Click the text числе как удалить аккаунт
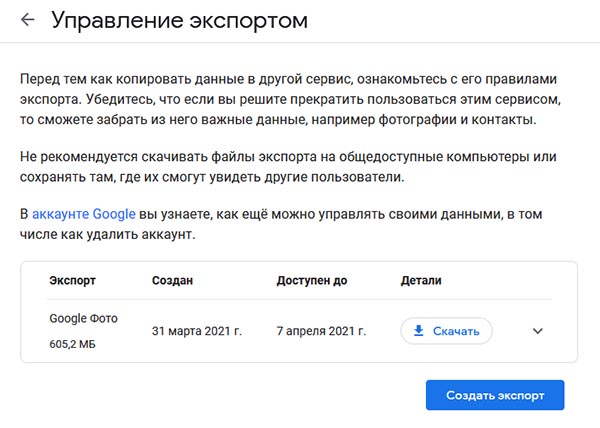The width and height of the screenshot is (600, 428). point(108,234)
